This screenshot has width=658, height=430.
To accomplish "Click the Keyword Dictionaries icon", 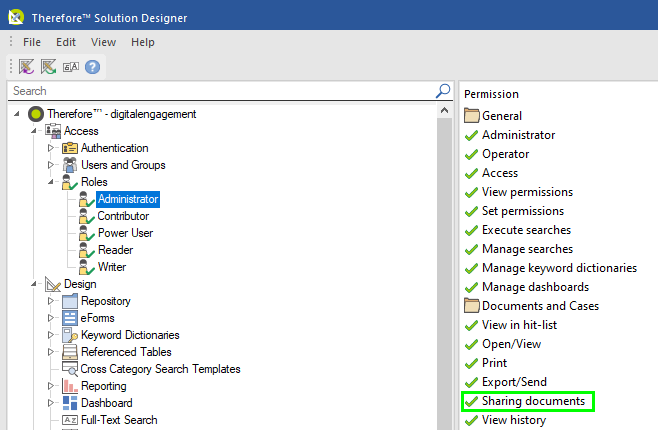I will tap(70, 335).
